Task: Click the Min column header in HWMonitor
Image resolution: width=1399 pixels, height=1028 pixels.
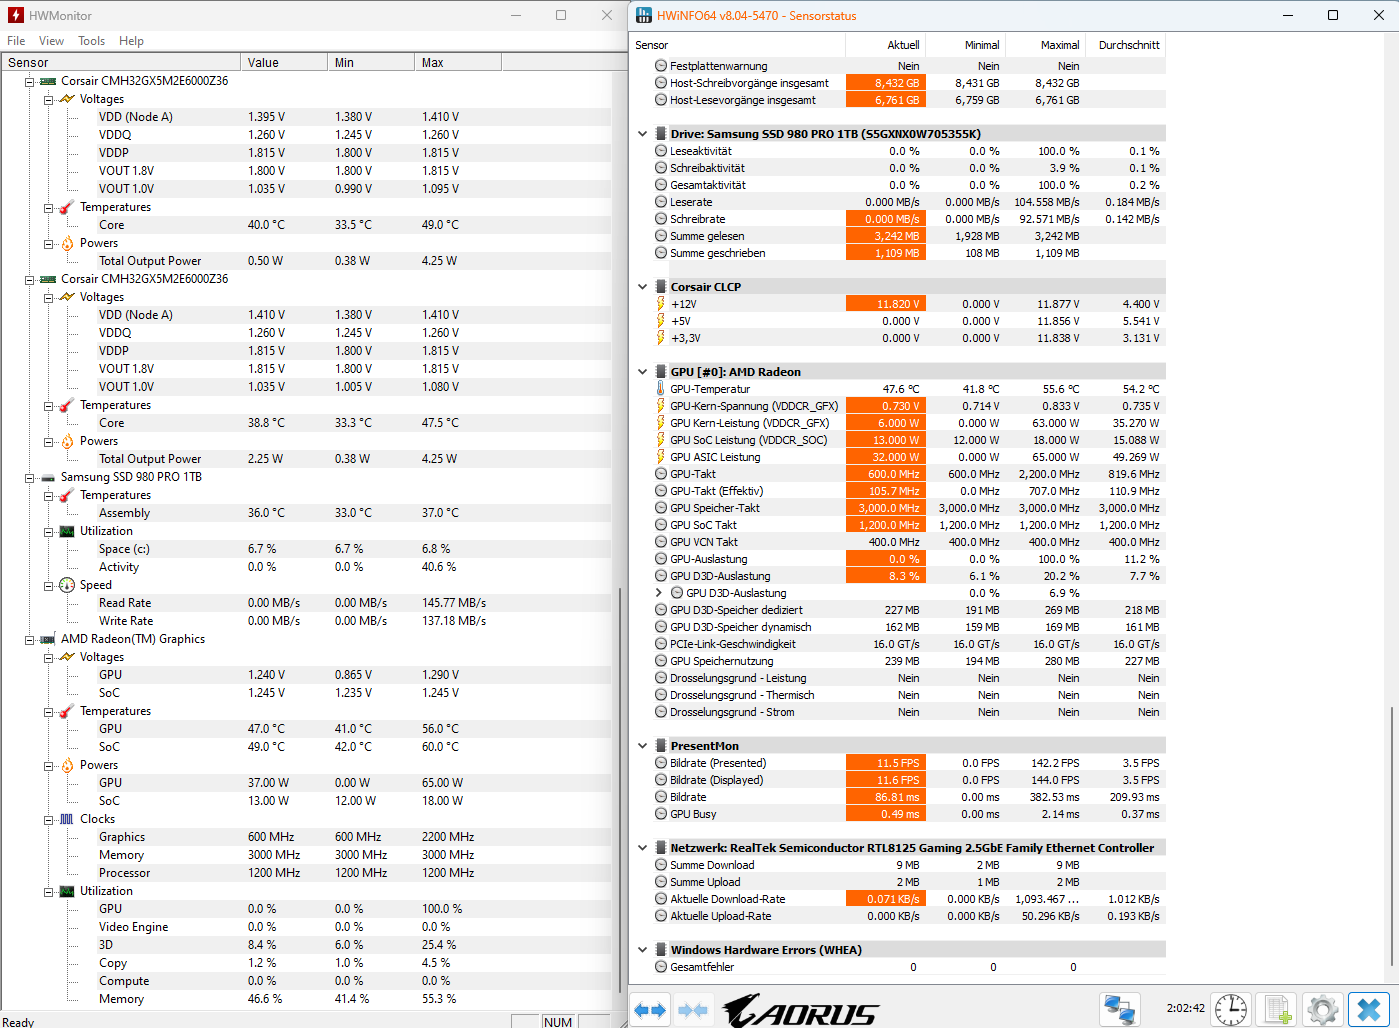Action: [371, 62]
